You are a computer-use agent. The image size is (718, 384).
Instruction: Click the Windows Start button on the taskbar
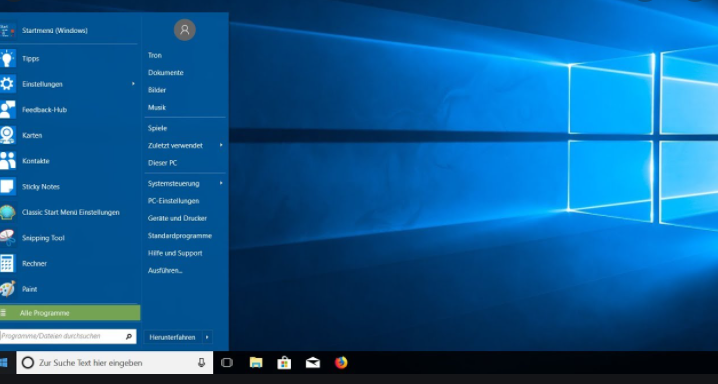pos(4,363)
